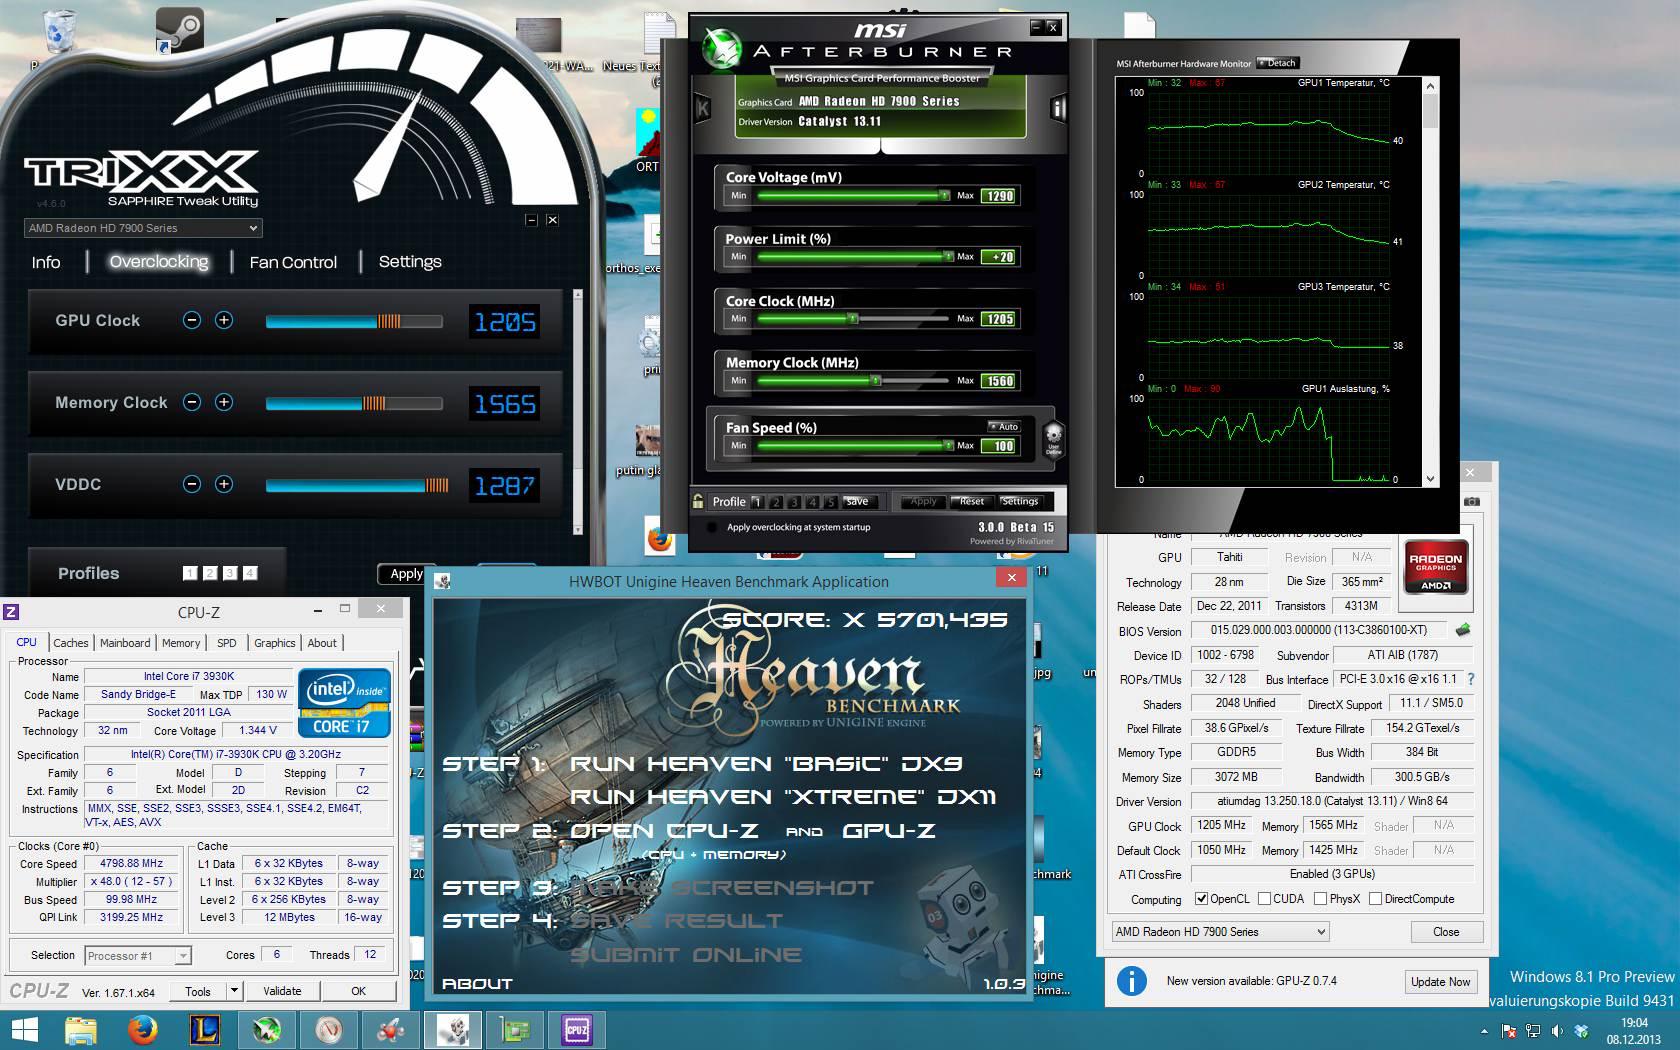Select TRIXX profile slot 4

pos(250,573)
